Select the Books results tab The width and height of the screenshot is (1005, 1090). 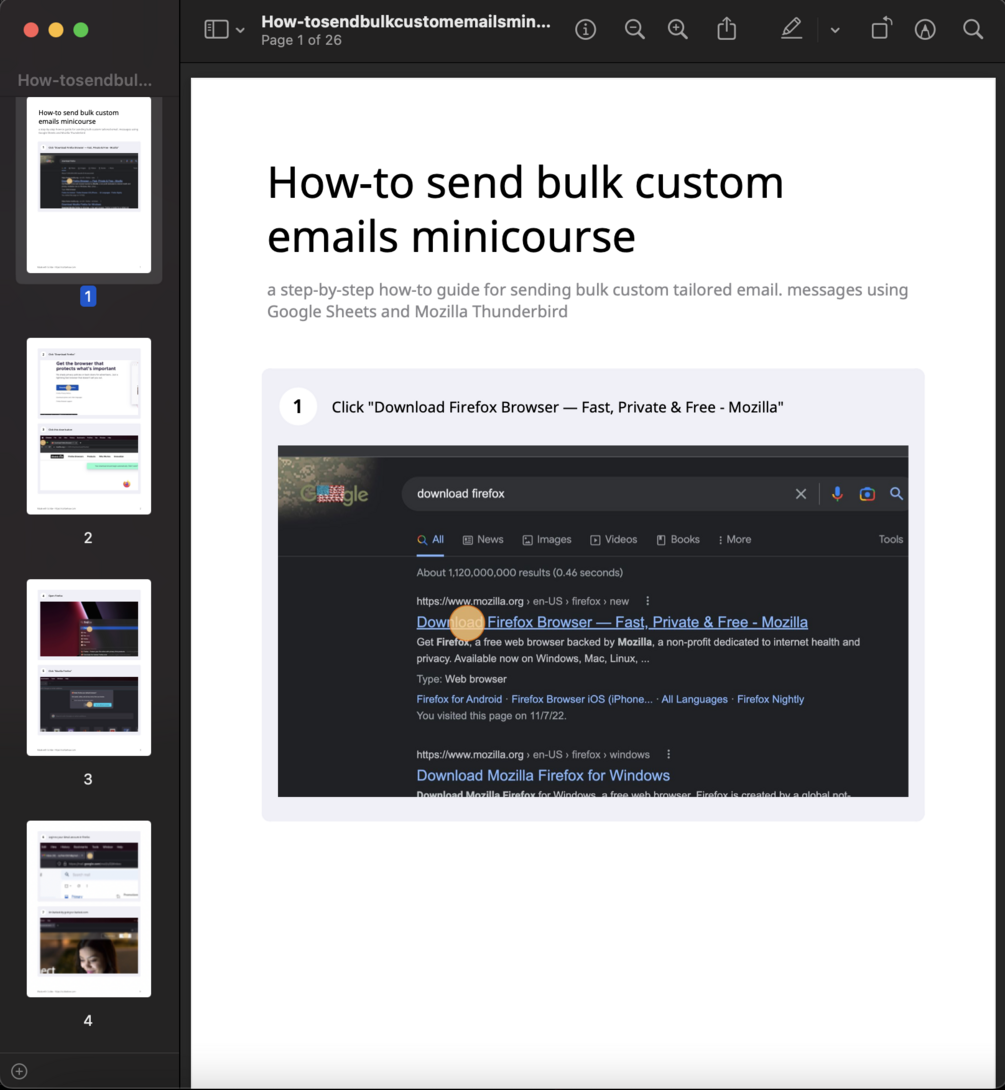pos(678,539)
